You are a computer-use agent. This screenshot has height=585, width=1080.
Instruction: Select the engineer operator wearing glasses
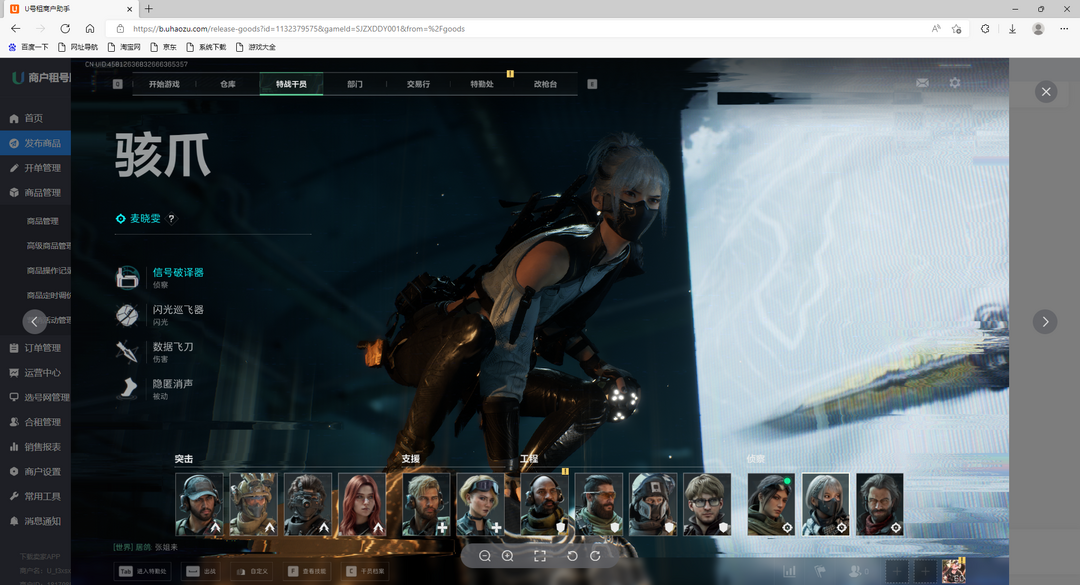point(707,504)
